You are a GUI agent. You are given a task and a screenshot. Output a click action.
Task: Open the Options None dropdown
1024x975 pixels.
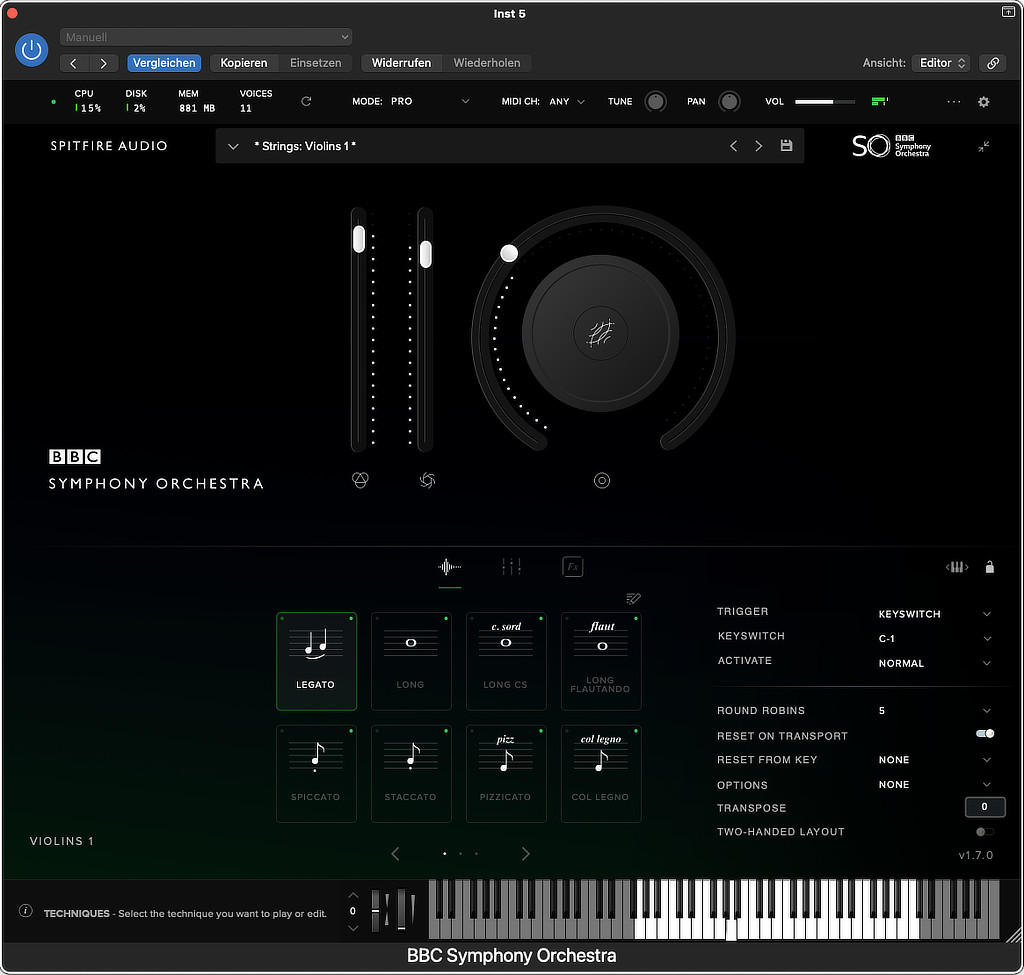pos(935,784)
